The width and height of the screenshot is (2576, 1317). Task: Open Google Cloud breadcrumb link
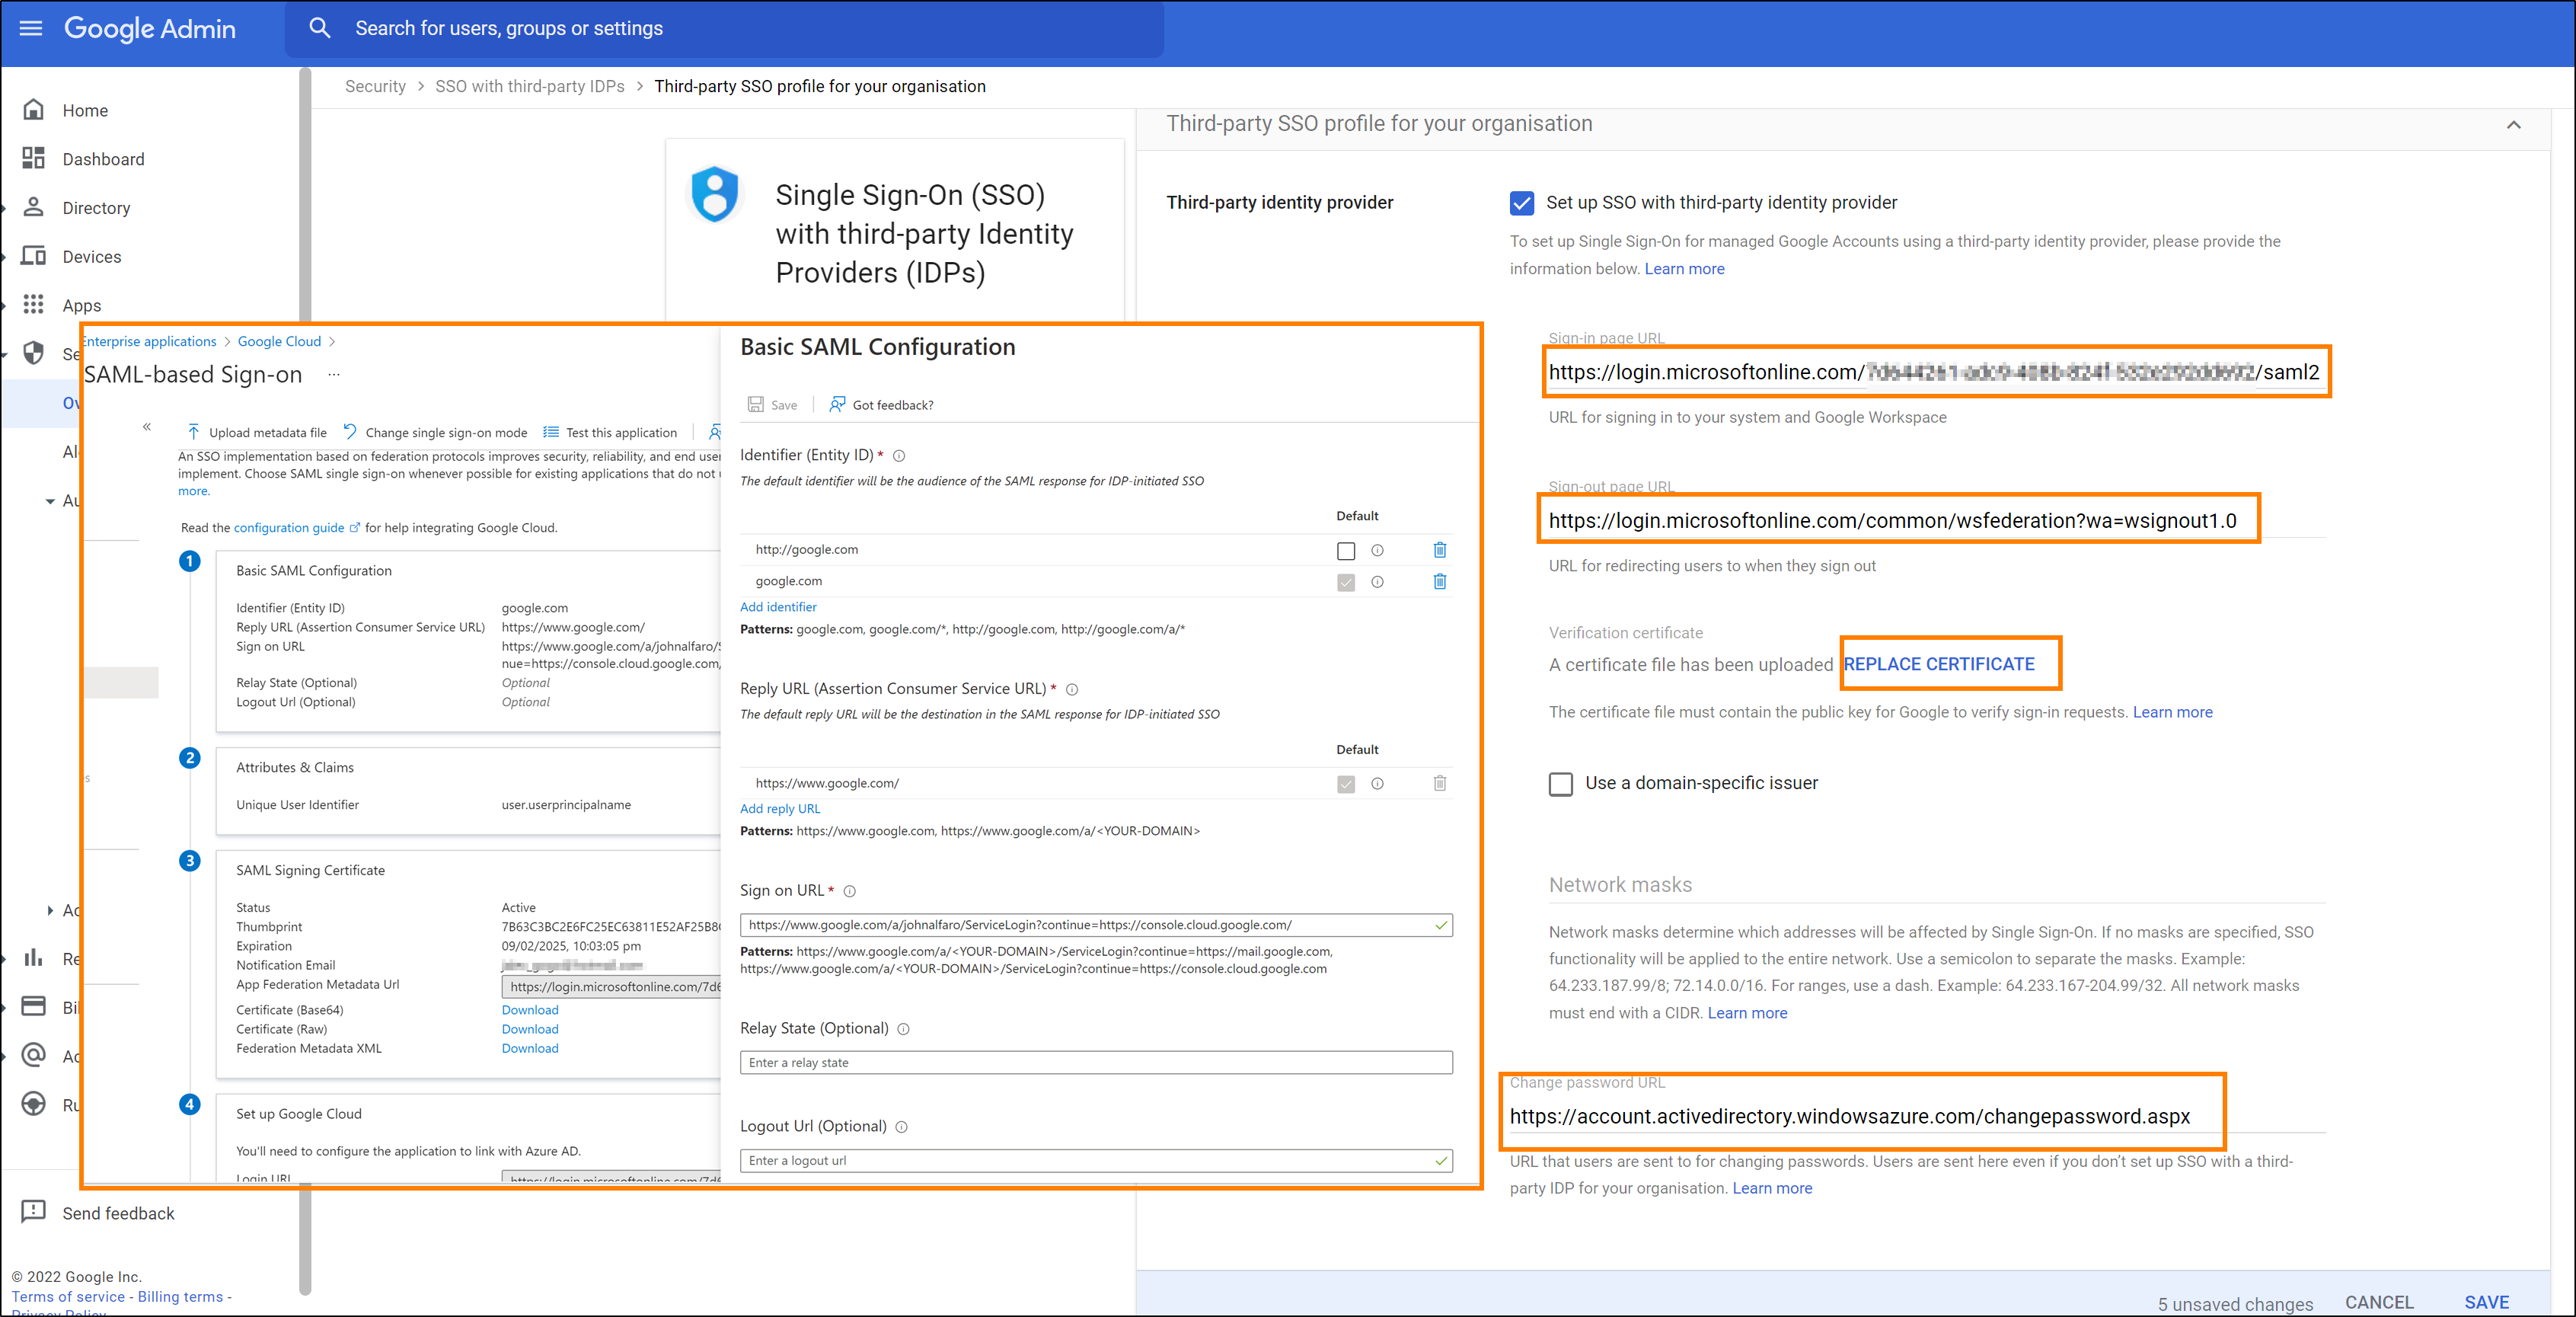click(279, 342)
